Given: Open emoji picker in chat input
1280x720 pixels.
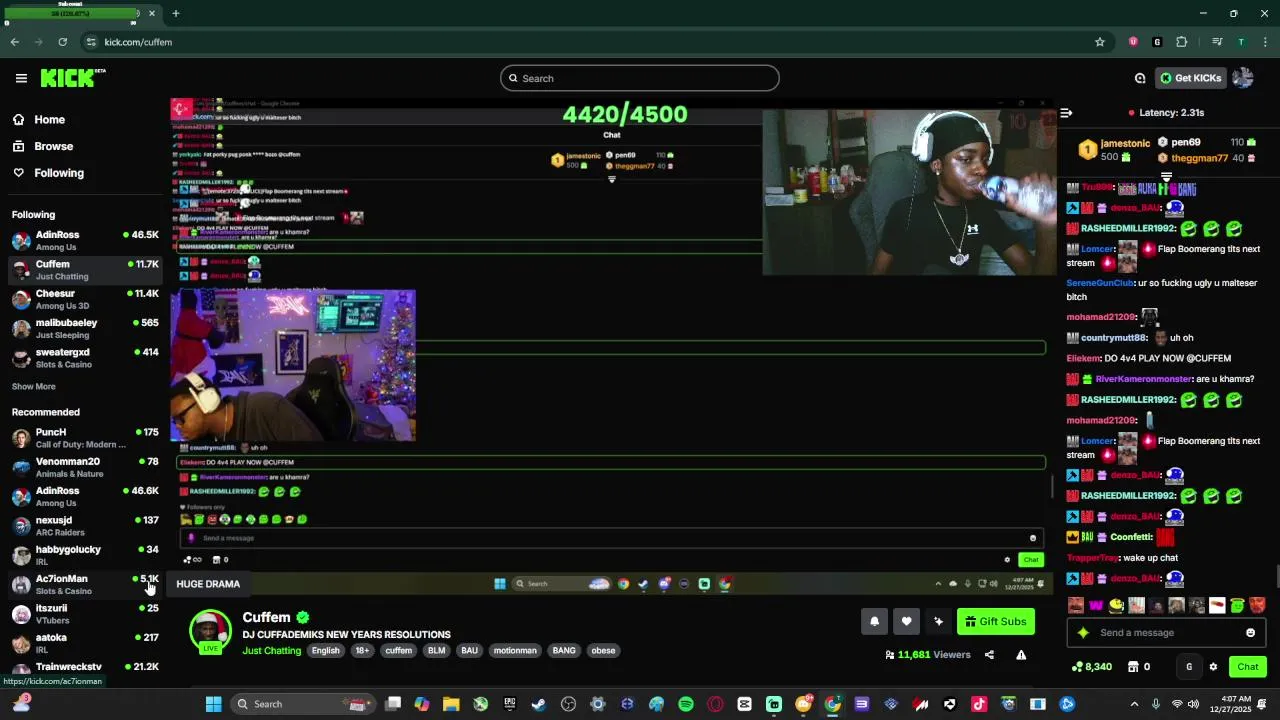Looking at the screenshot, I should 1250,633.
